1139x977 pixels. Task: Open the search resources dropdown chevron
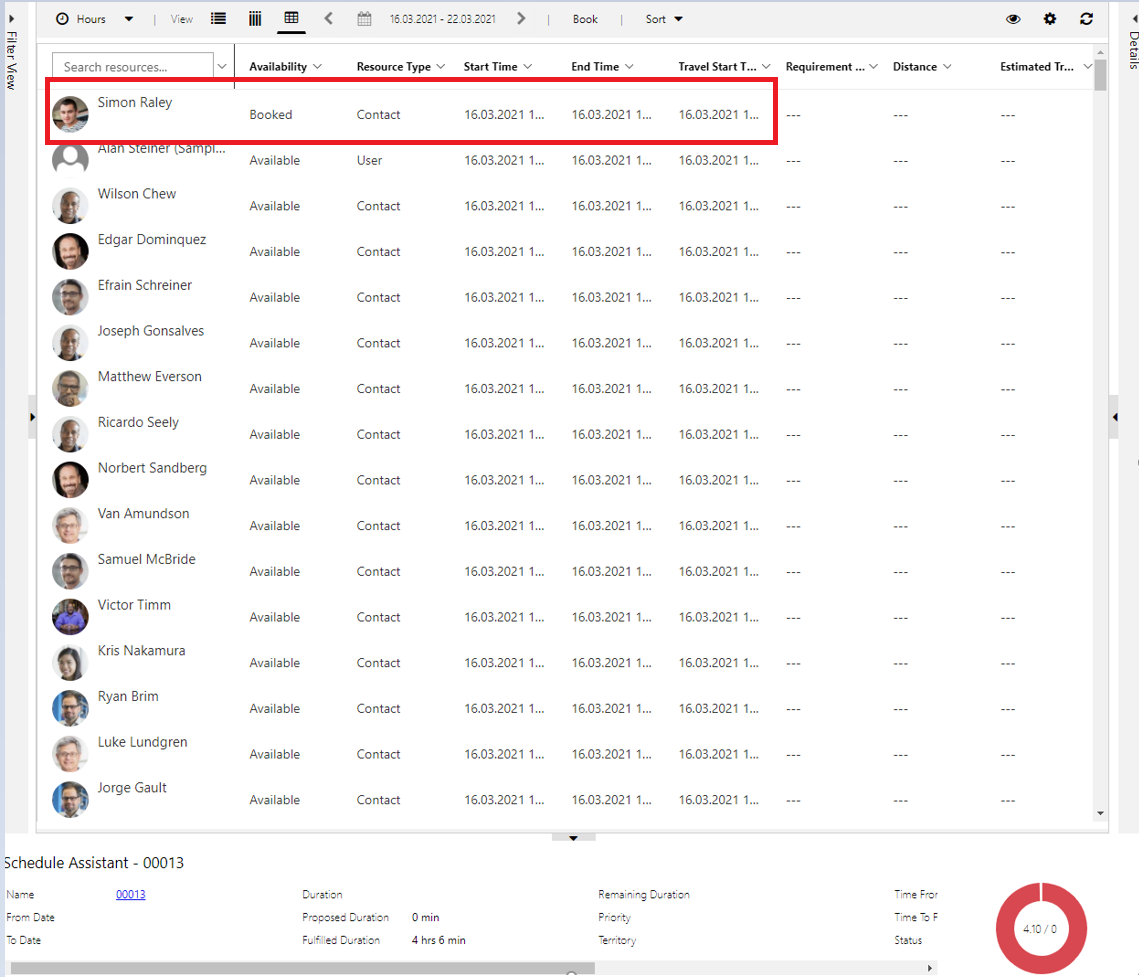pos(222,67)
